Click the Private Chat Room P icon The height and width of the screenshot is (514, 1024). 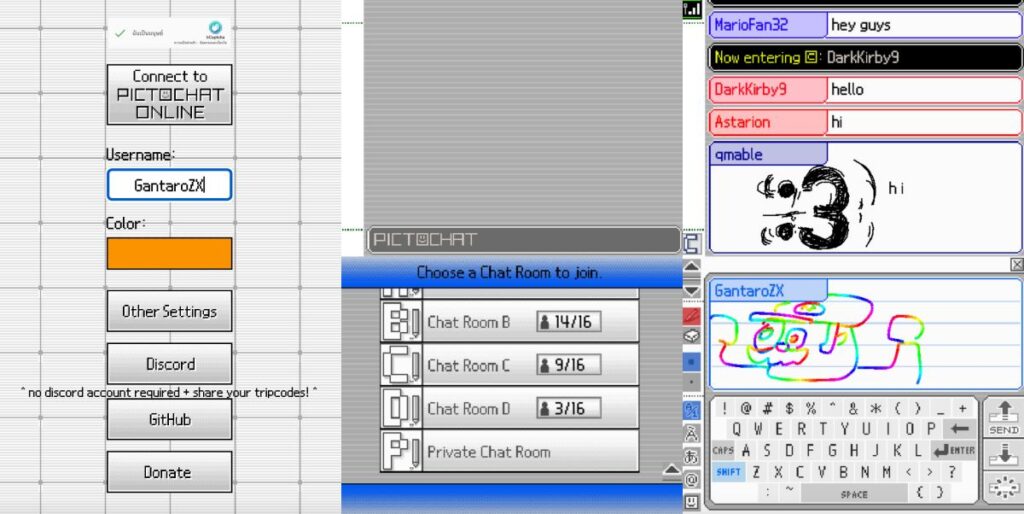click(x=401, y=451)
